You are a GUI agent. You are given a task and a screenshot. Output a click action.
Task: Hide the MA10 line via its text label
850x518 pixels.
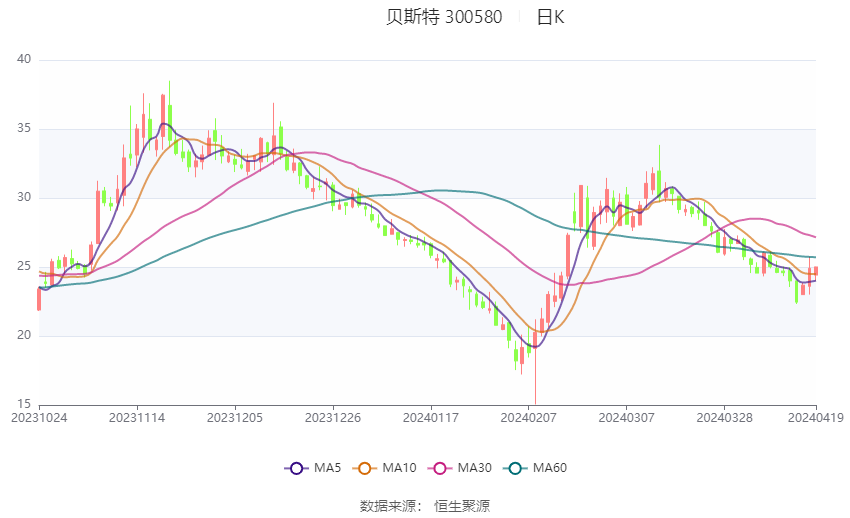click(x=400, y=467)
